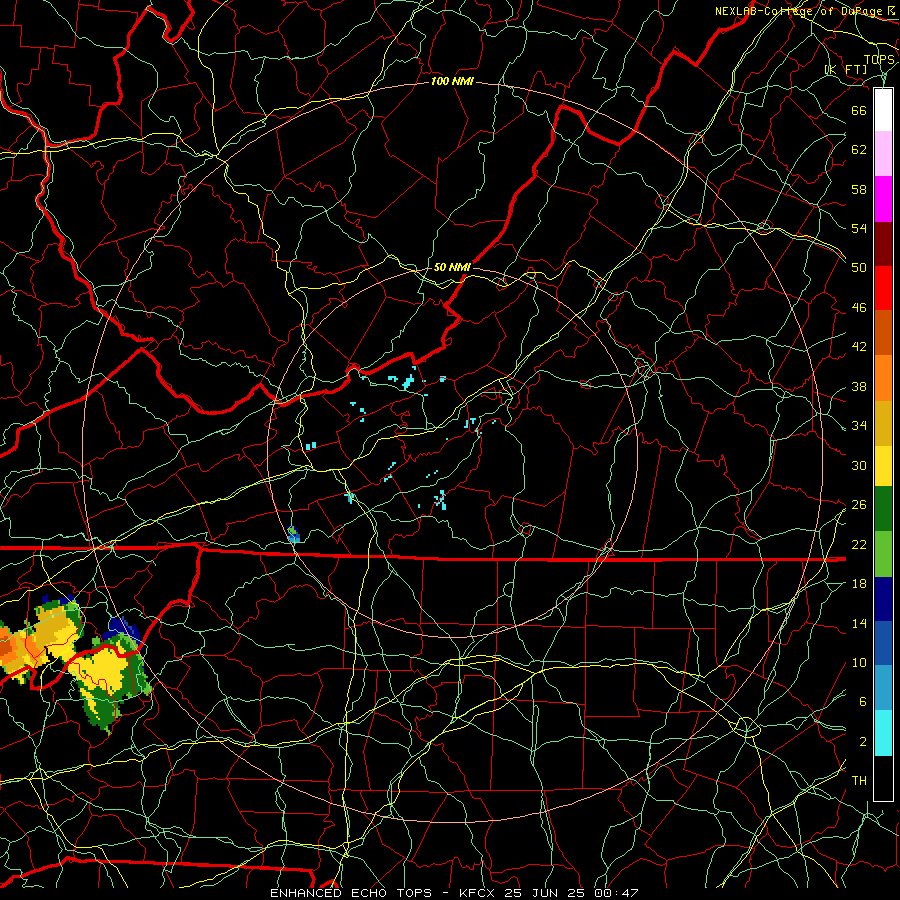Click the '66' legend value label
The width and height of the screenshot is (900, 900).
(859, 110)
